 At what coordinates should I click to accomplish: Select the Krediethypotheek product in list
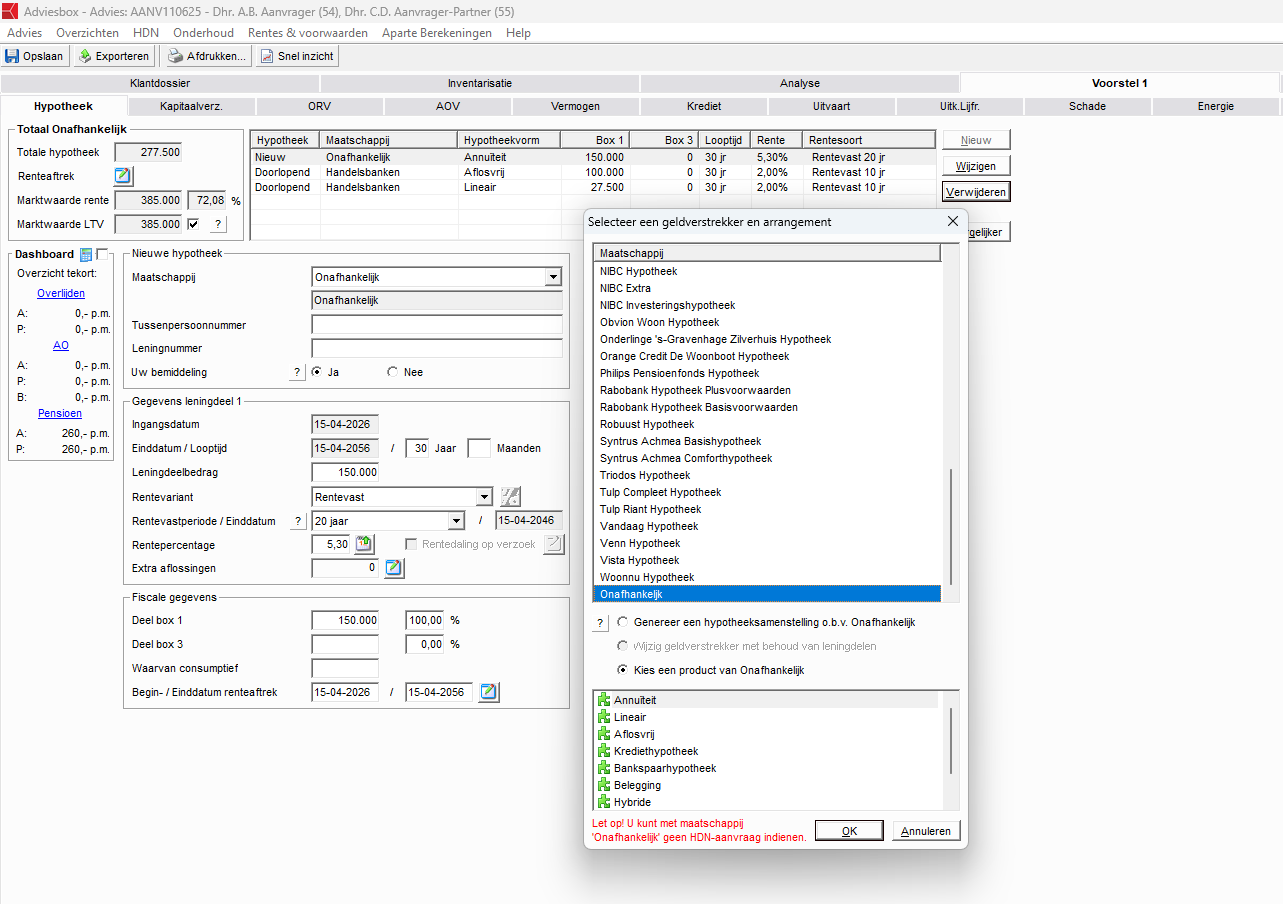tap(655, 751)
